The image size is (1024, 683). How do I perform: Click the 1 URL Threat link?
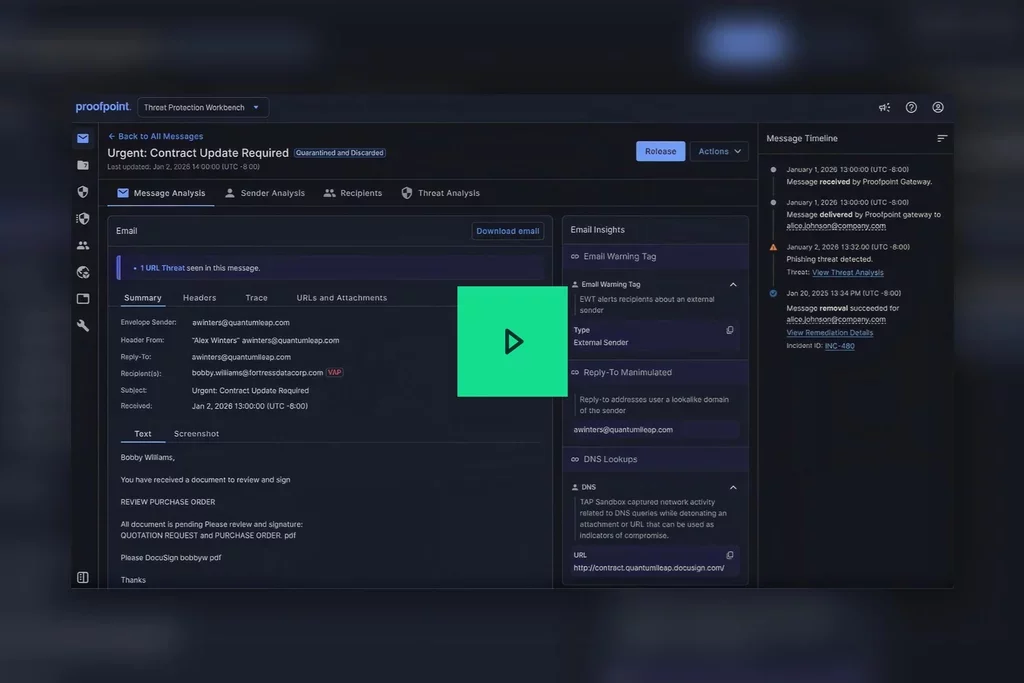pos(163,268)
